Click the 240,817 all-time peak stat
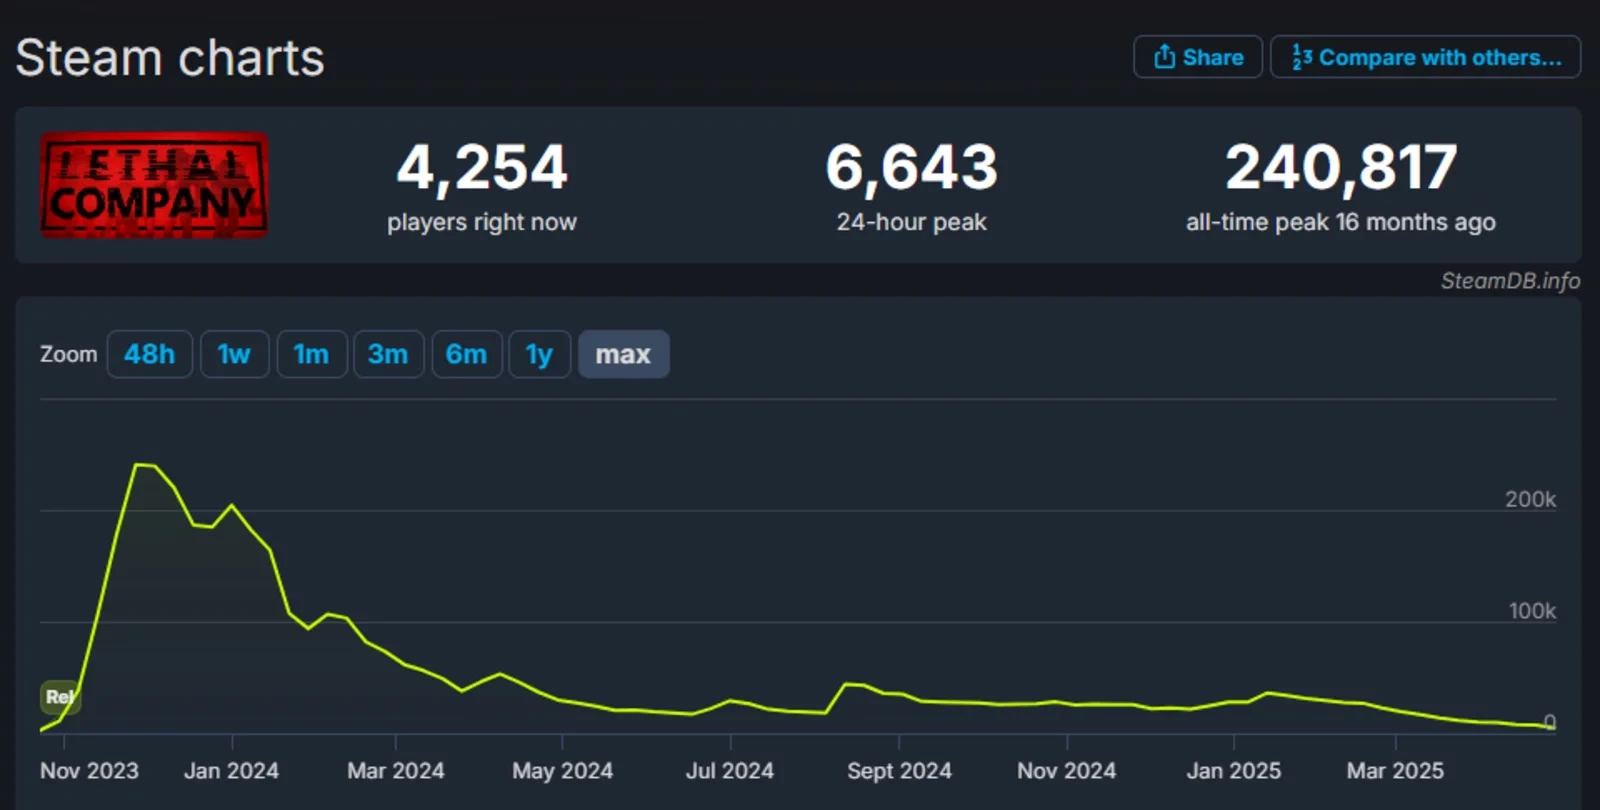1600x810 pixels. (1340, 167)
